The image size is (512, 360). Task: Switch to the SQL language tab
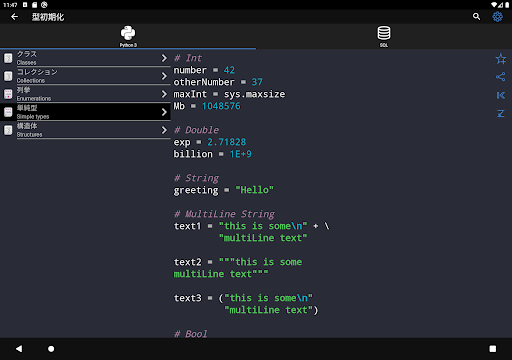pos(384,36)
